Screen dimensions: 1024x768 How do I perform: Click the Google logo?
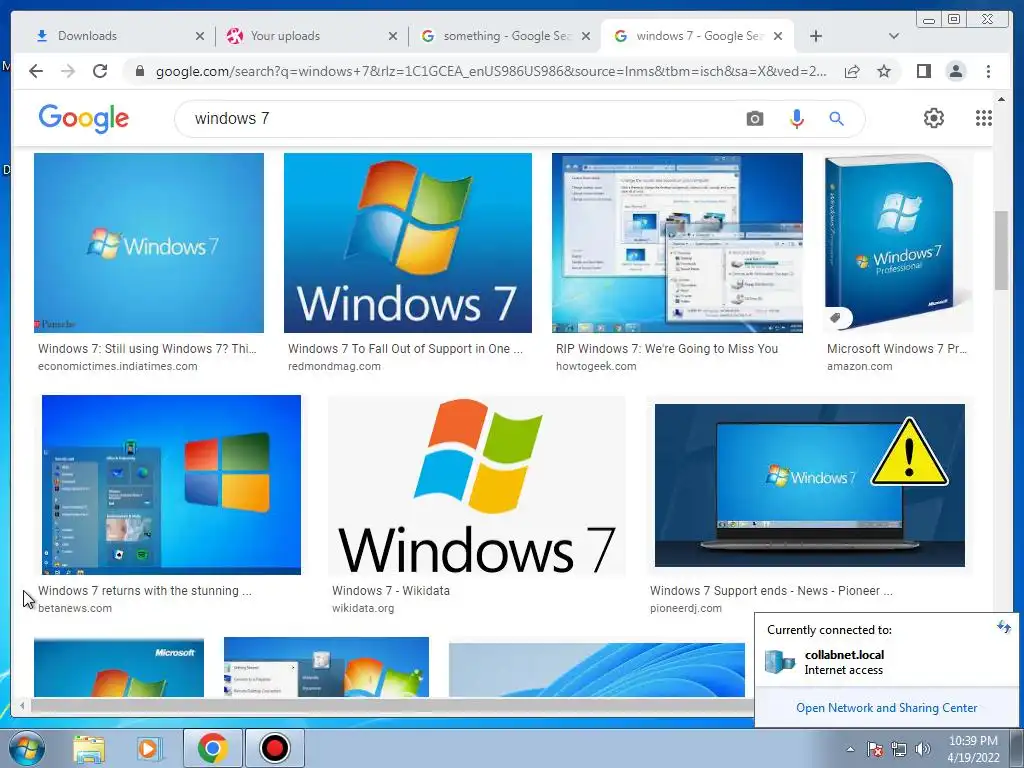click(x=84, y=119)
